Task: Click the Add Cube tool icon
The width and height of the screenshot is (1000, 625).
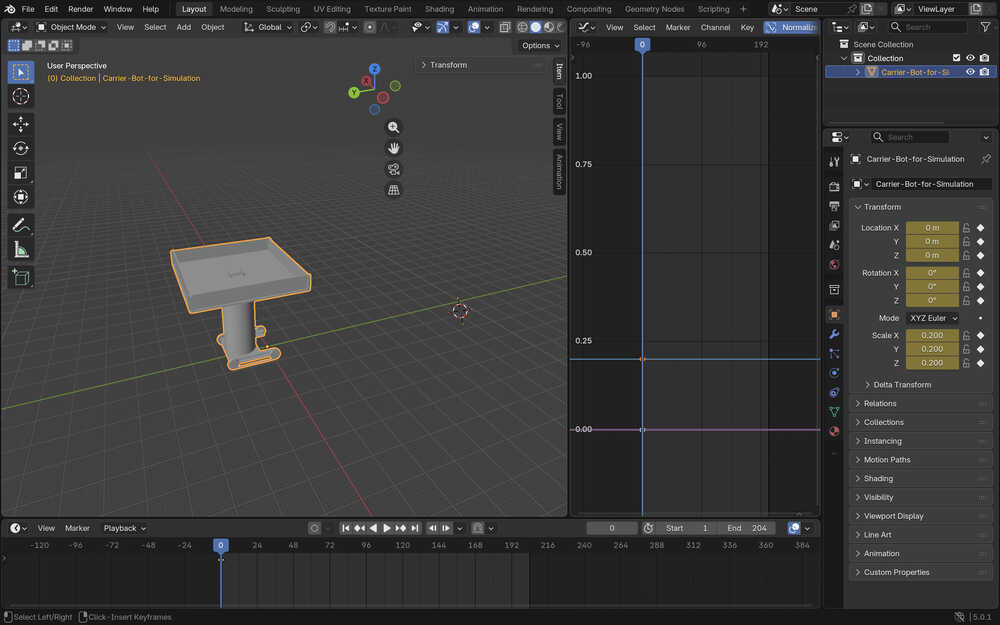Action: (21, 277)
